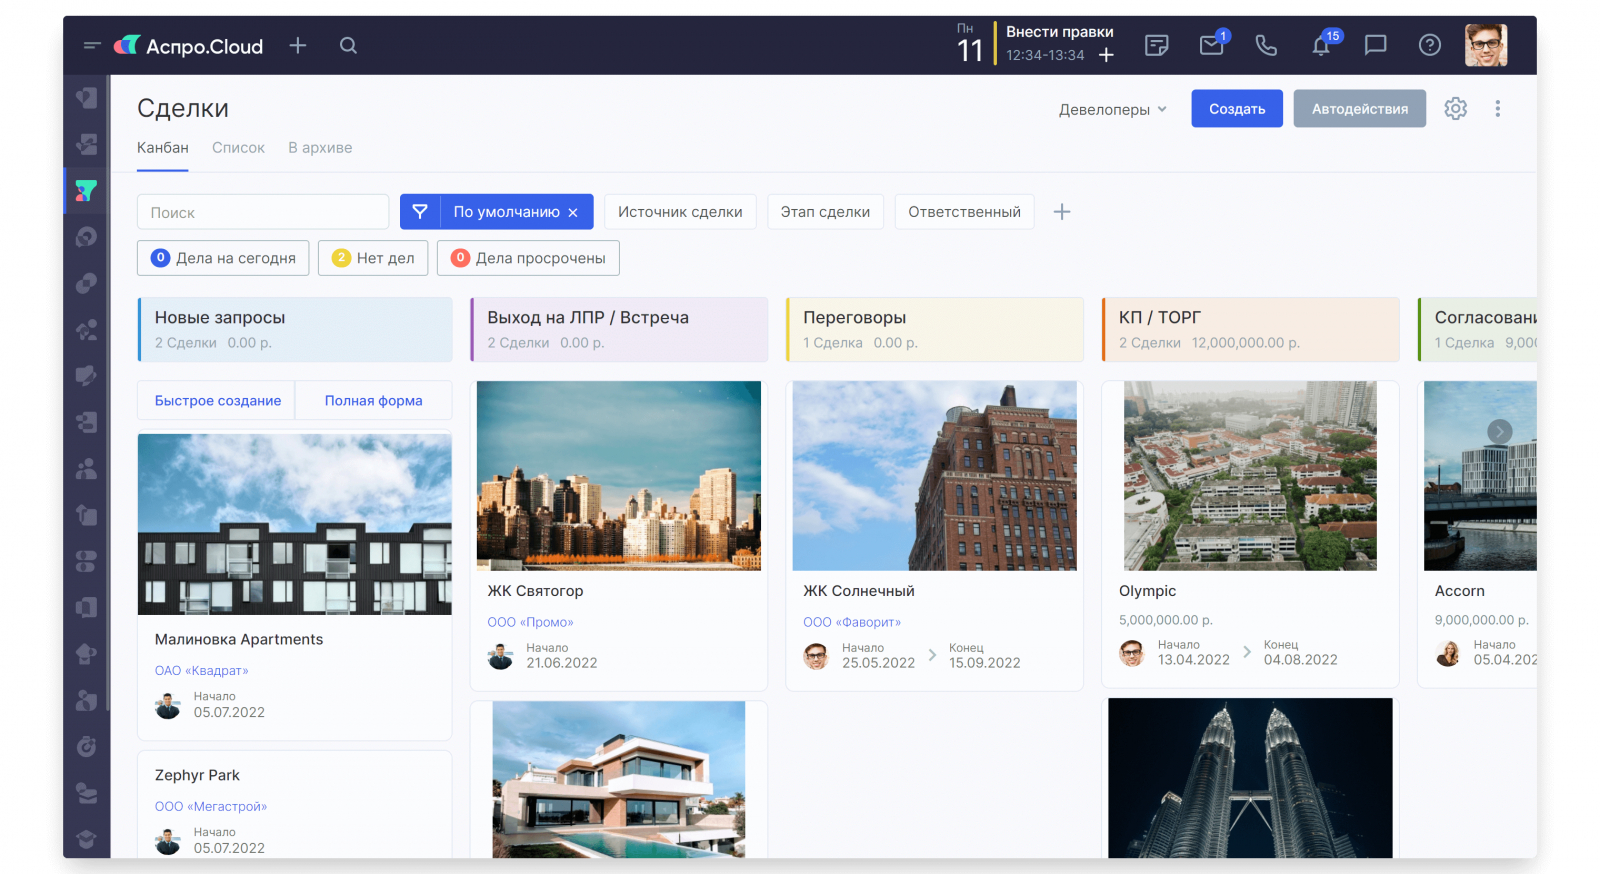Open the notes icon in top bar
Screen dimensions: 1600x874
1157,45
